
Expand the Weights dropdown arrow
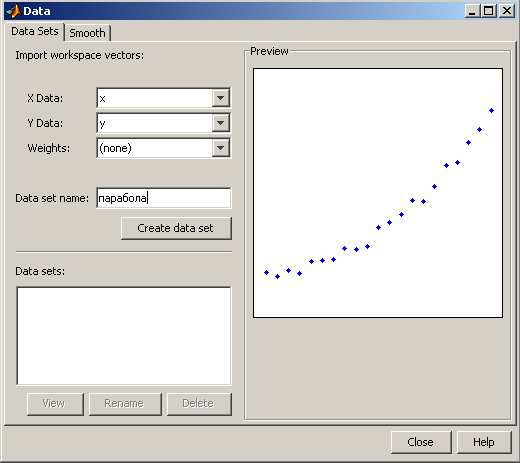coord(220,148)
